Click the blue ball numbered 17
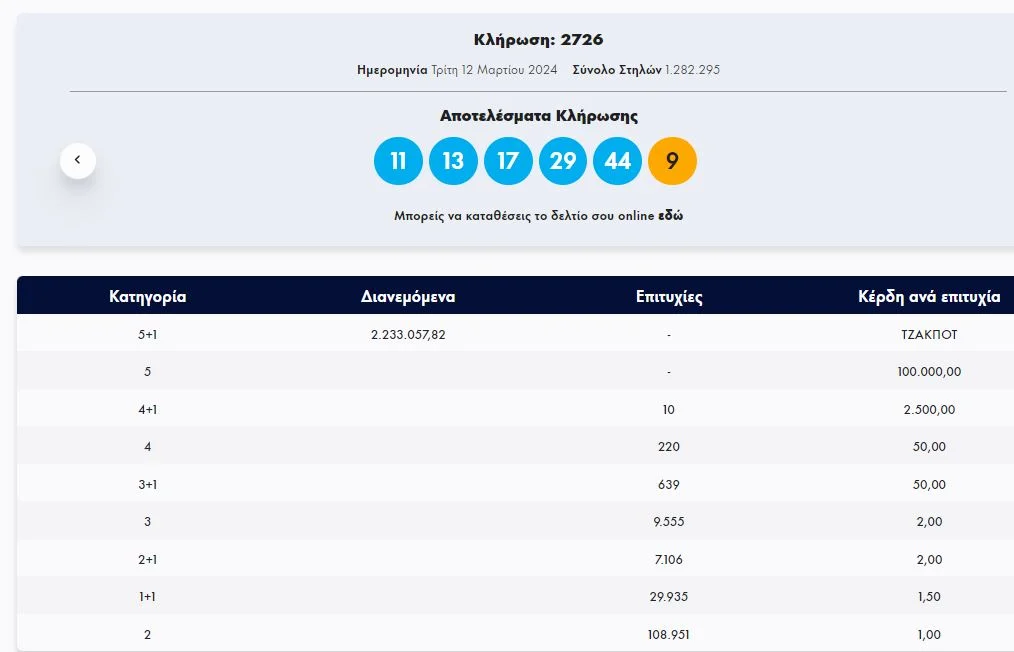Screen dimensions: 1014x652 coord(508,161)
